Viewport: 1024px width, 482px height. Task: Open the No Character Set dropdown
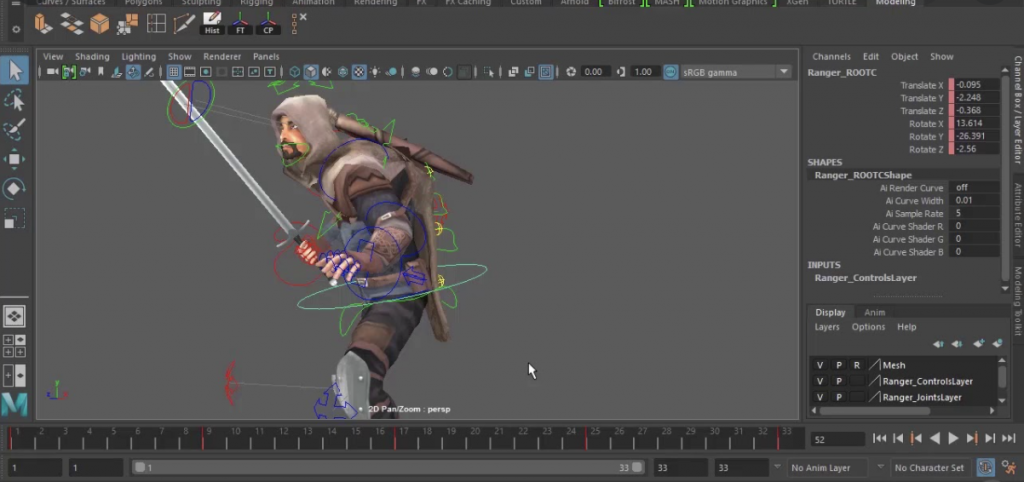tap(929, 468)
